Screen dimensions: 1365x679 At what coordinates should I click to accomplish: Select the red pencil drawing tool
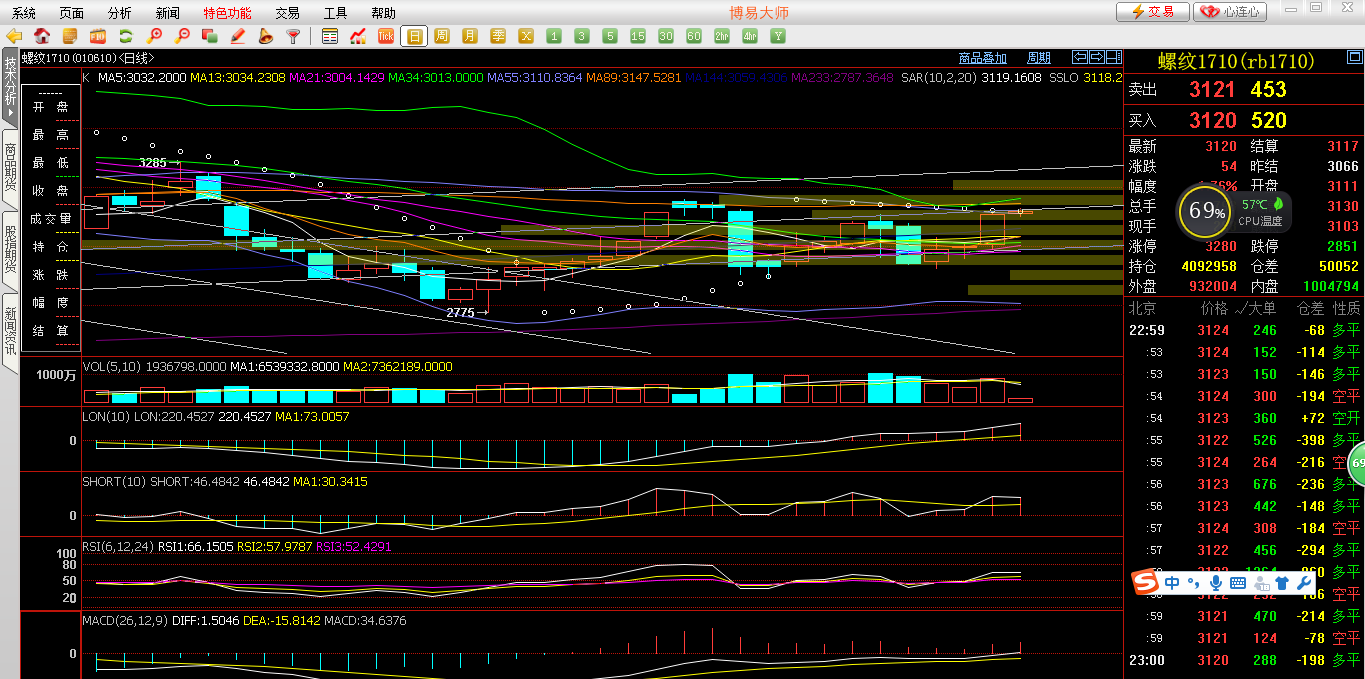238,36
